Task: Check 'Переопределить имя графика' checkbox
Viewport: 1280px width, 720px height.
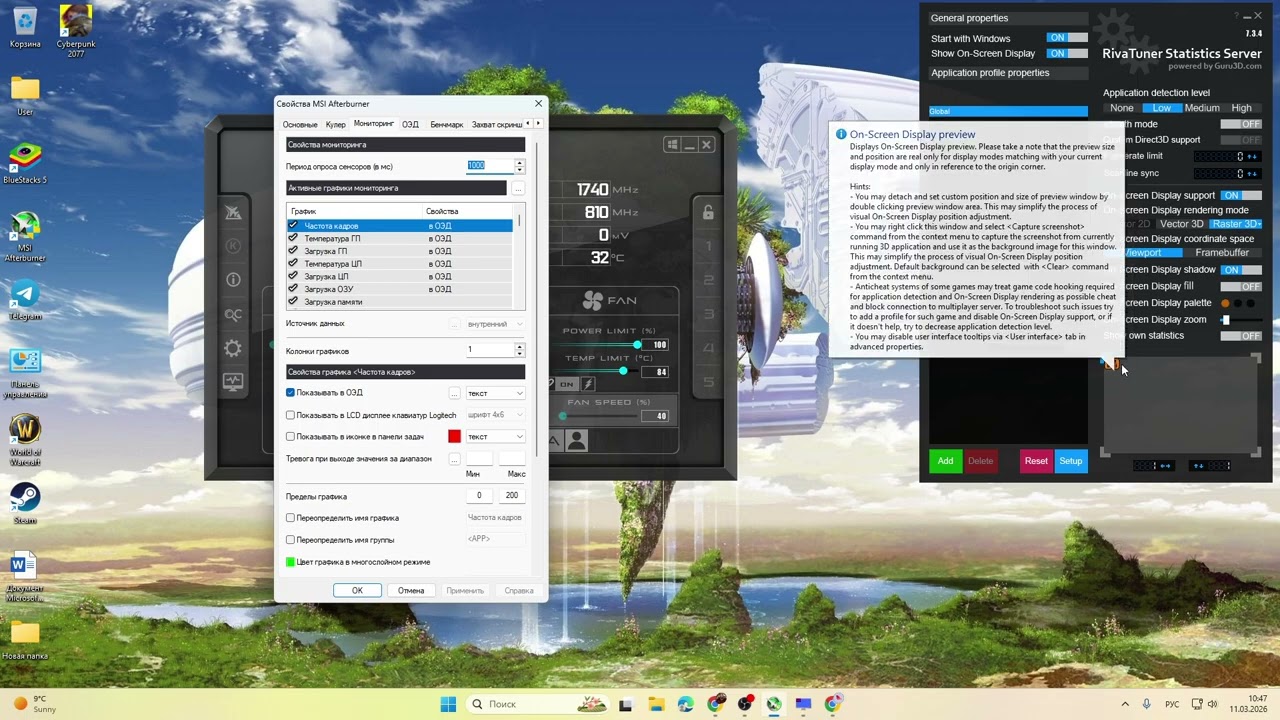Action: tap(291, 518)
